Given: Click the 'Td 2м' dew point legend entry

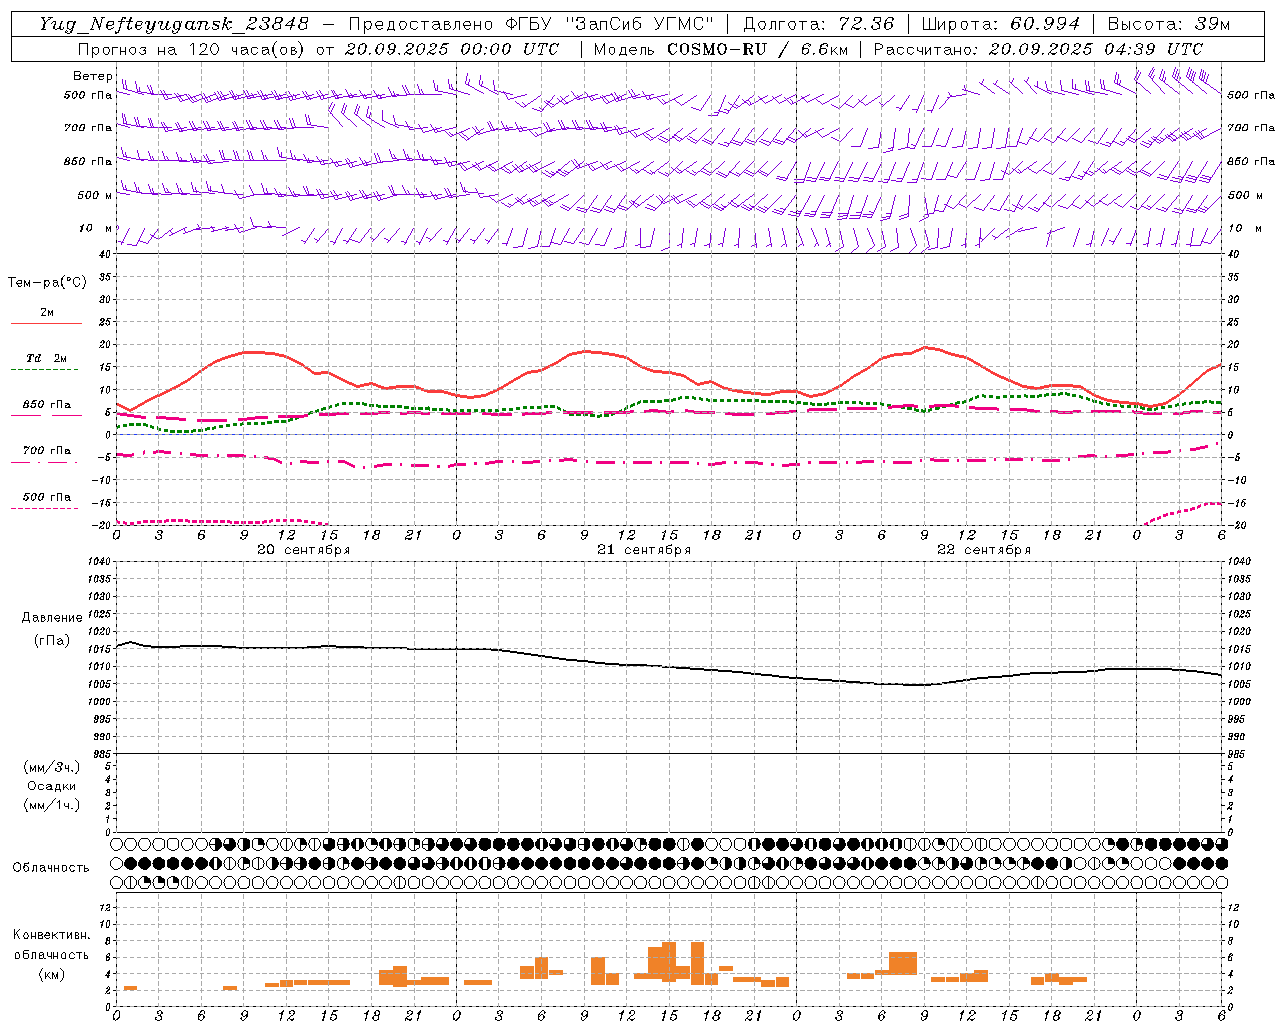Looking at the screenshot, I should [46, 358].
